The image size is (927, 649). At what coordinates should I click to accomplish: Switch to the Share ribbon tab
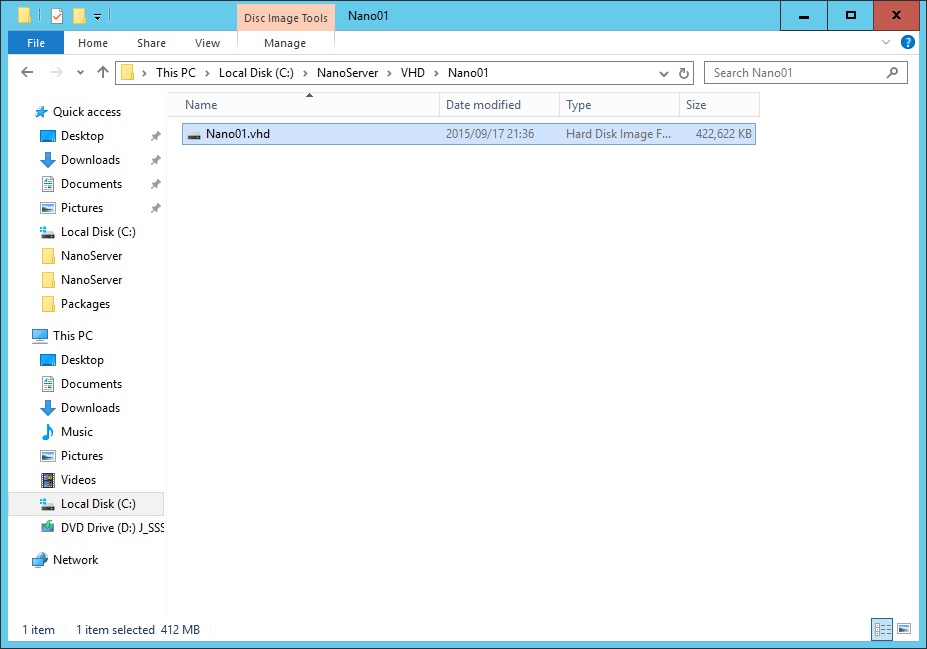(151, 43)
